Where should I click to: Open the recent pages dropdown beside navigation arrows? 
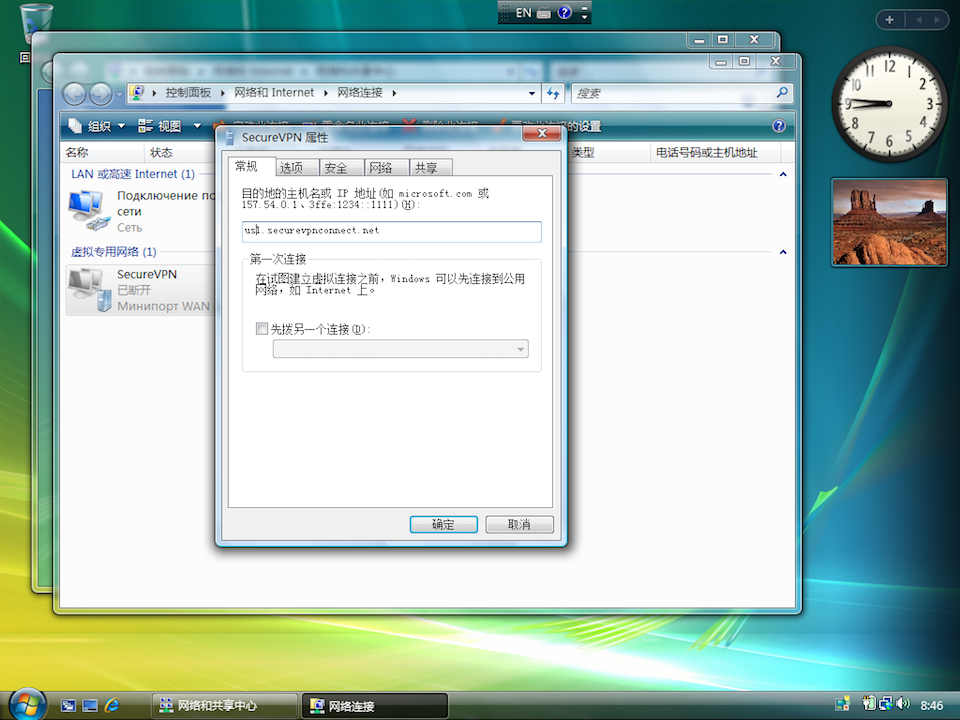[x=119, y=94]
